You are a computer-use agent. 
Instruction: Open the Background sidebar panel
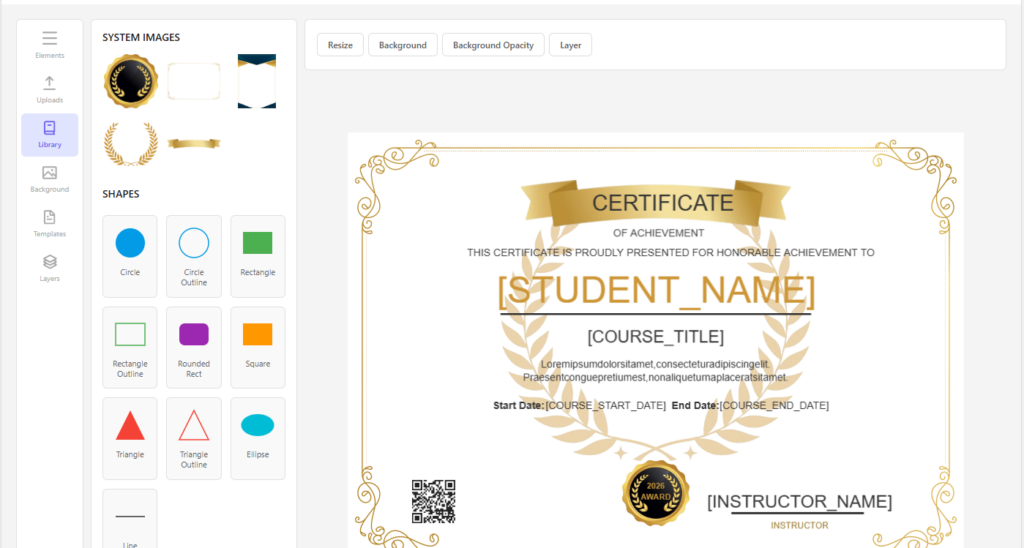pyautogui.click(x=49, y=179)
